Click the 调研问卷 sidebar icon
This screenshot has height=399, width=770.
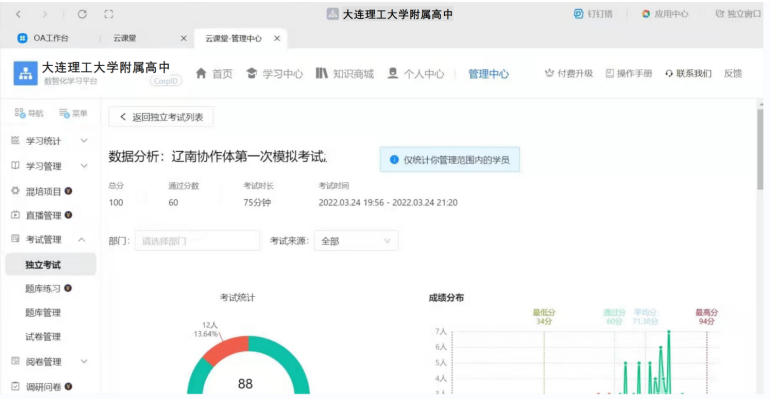pyautogui.click(x=15, y=386)
